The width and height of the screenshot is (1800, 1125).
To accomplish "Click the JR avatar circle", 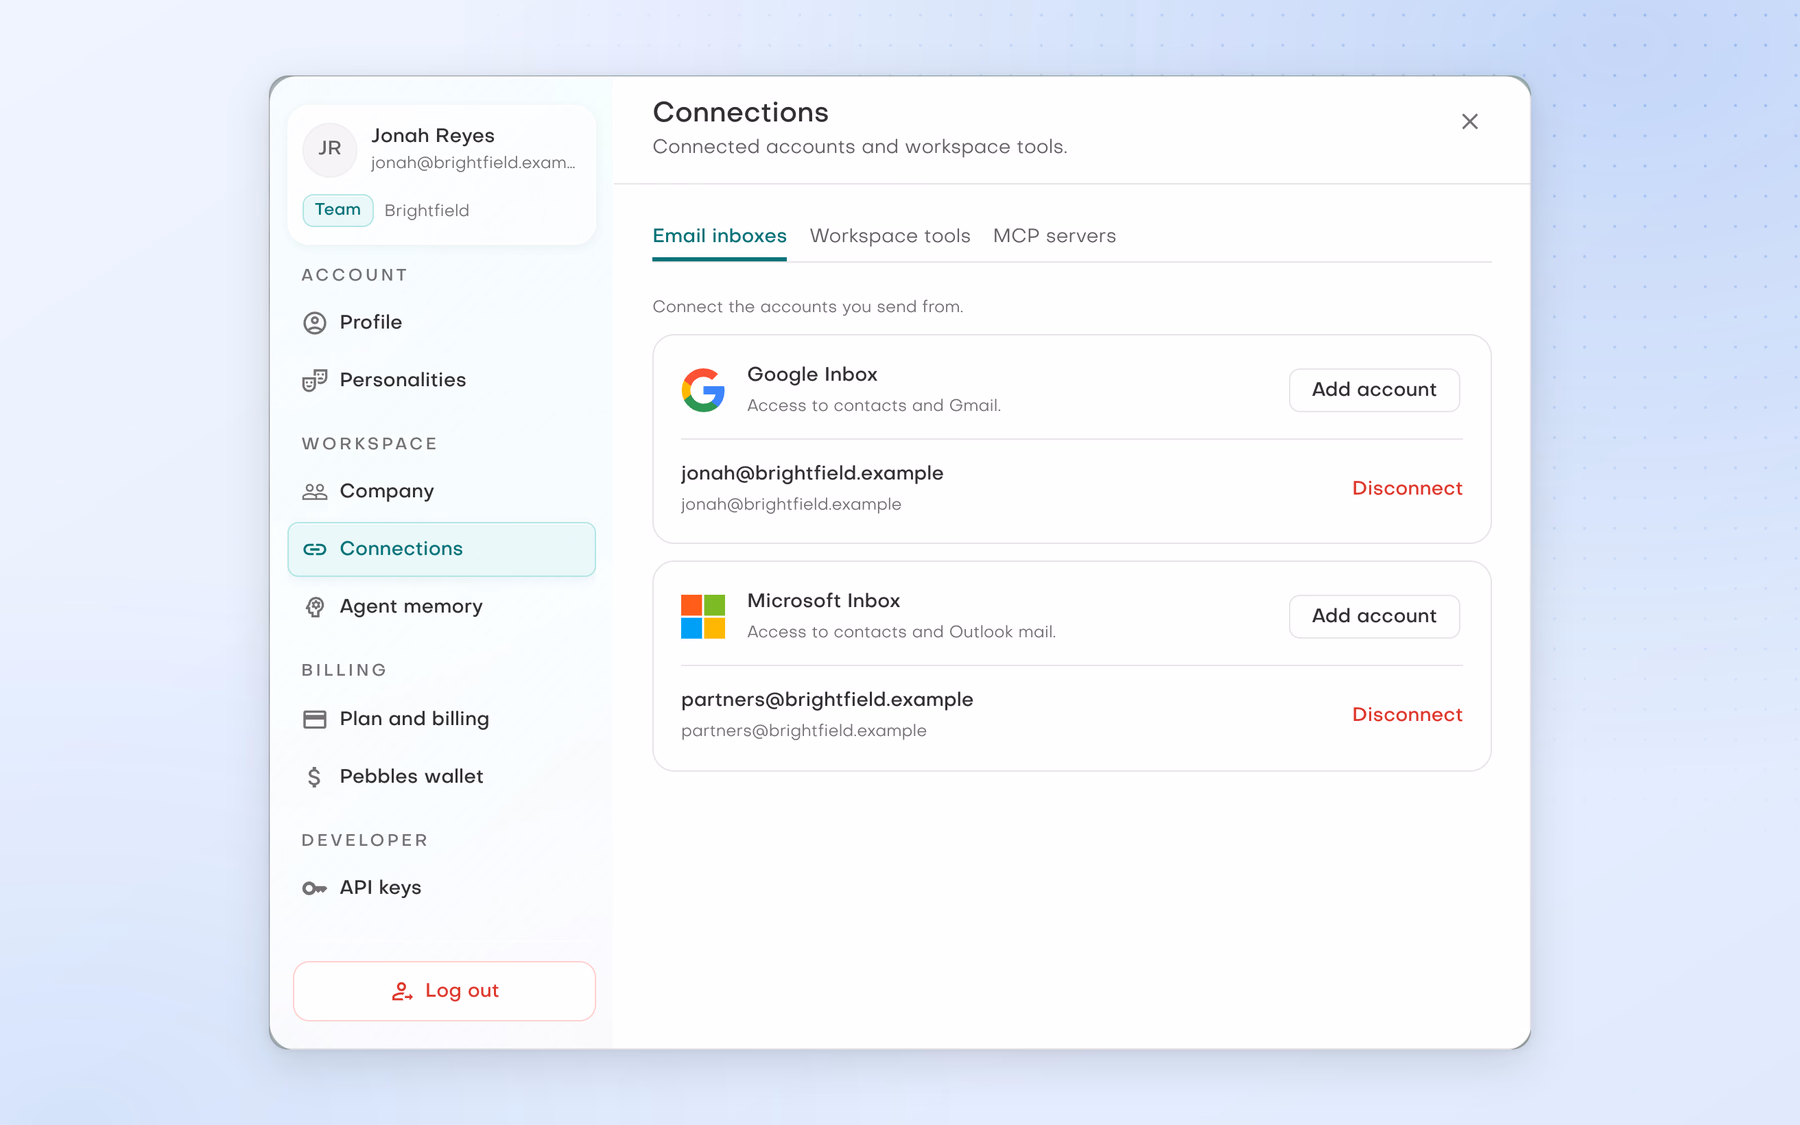I will (x=330, y=149).
